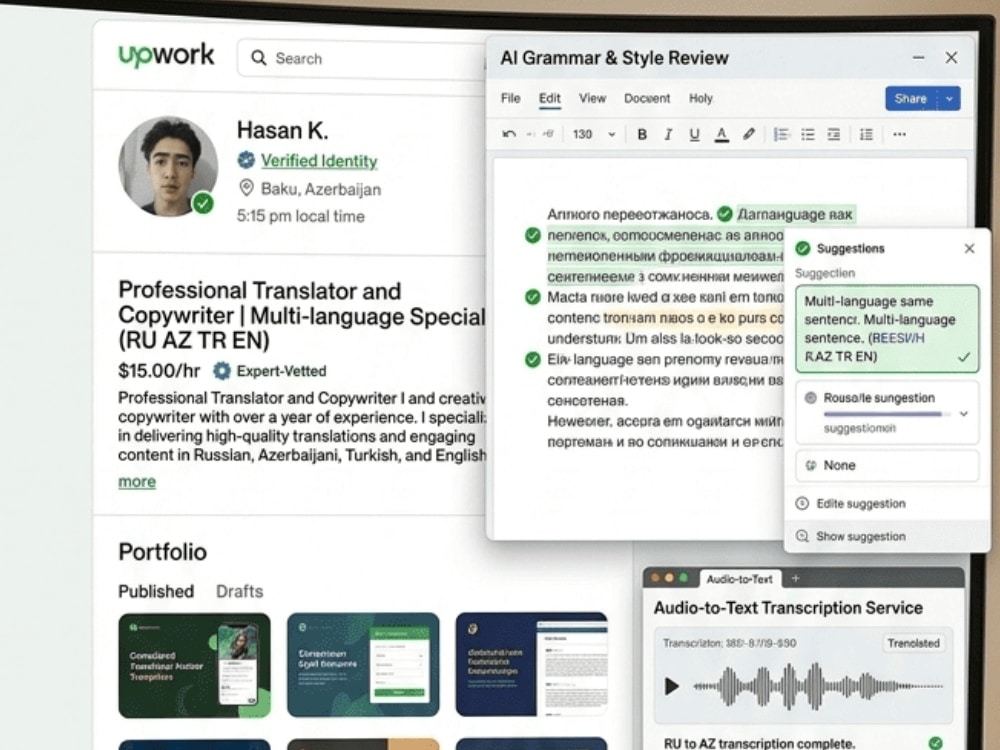Switch to the Published portfolio tab

tap(156, 591)
